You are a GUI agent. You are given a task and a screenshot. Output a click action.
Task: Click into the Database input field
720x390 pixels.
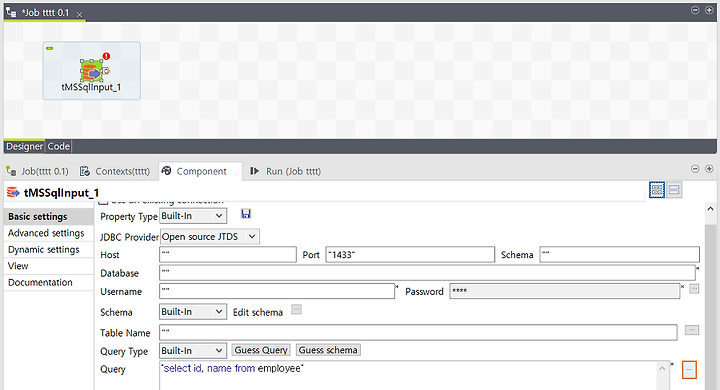point(428,273)
